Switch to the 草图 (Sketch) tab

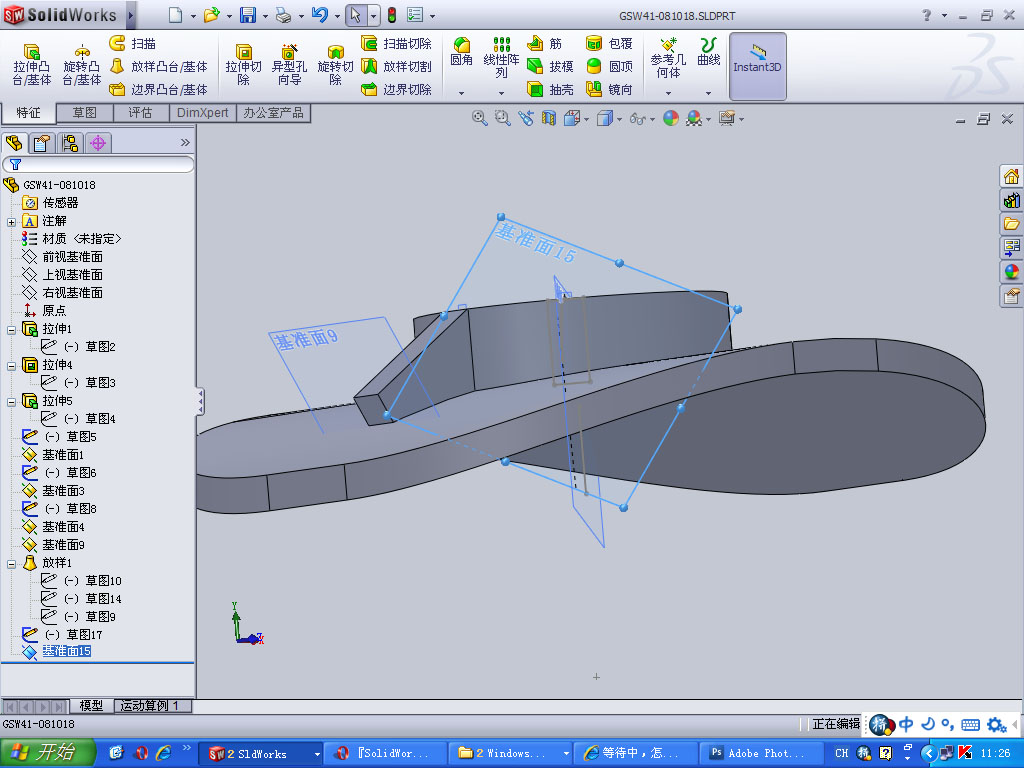[84, 113]
